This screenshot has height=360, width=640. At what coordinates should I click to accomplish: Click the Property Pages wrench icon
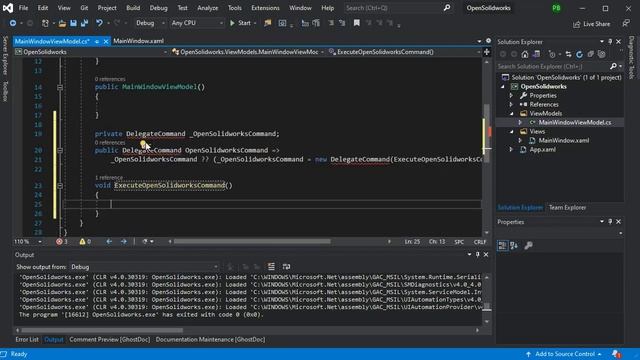[x=529, y=245]
